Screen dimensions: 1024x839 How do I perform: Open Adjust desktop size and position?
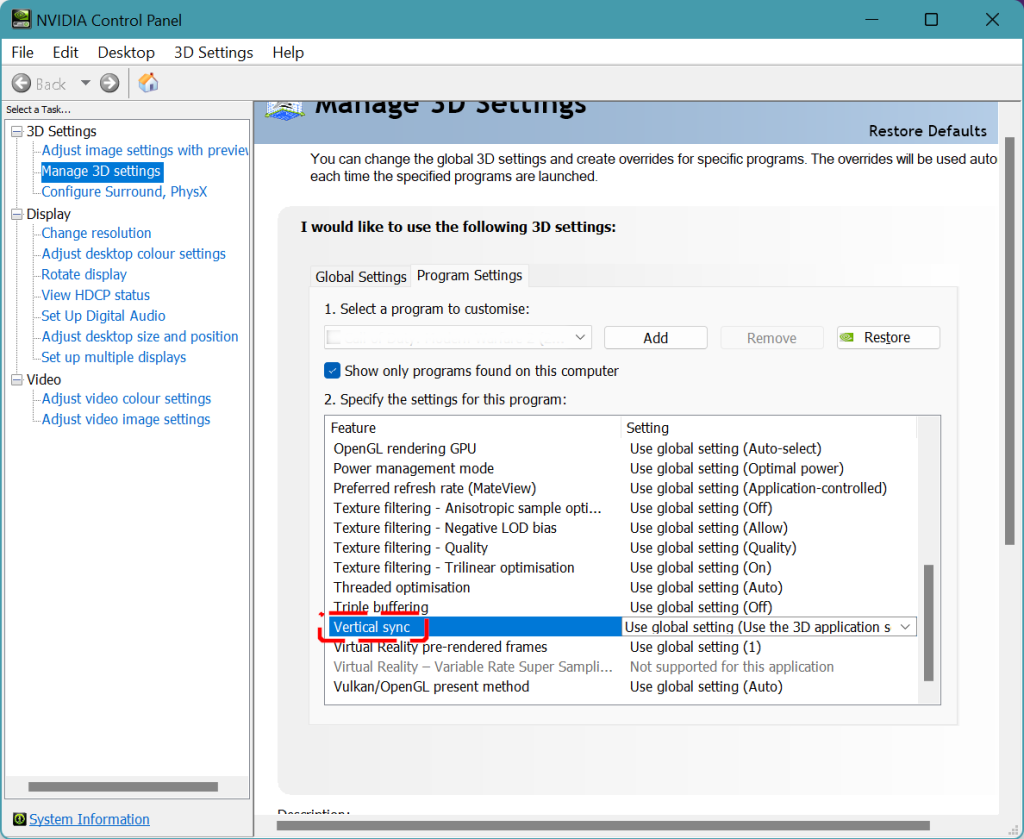(x=140, y=336)
